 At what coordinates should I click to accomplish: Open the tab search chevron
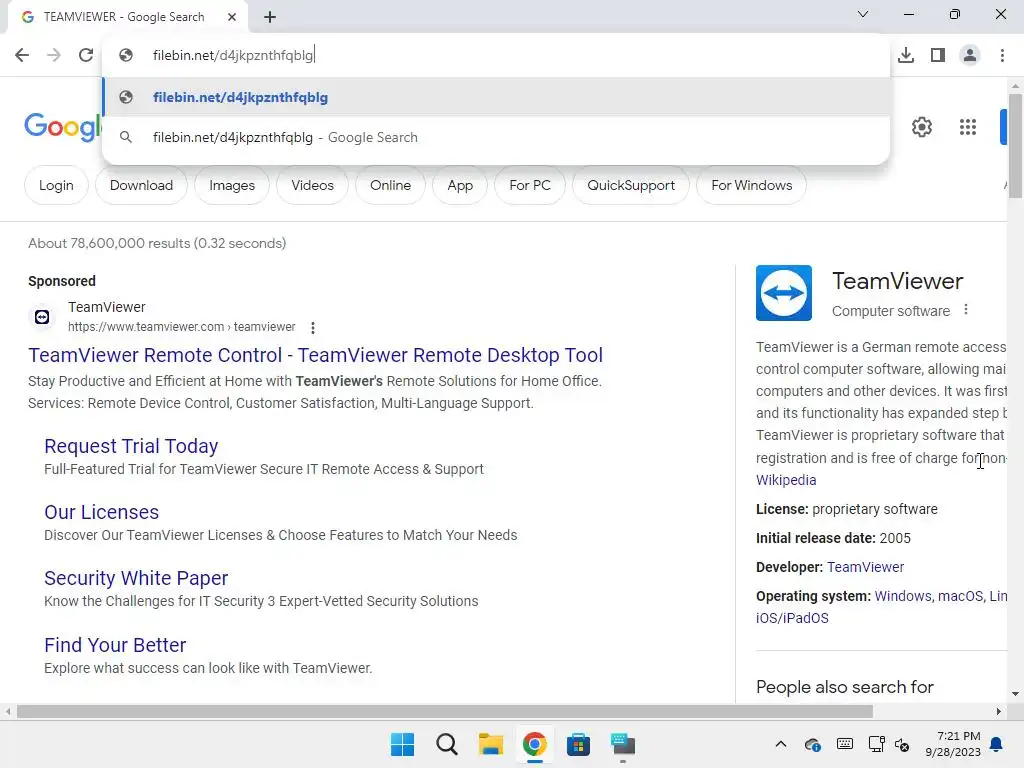(x=863, y=14)
